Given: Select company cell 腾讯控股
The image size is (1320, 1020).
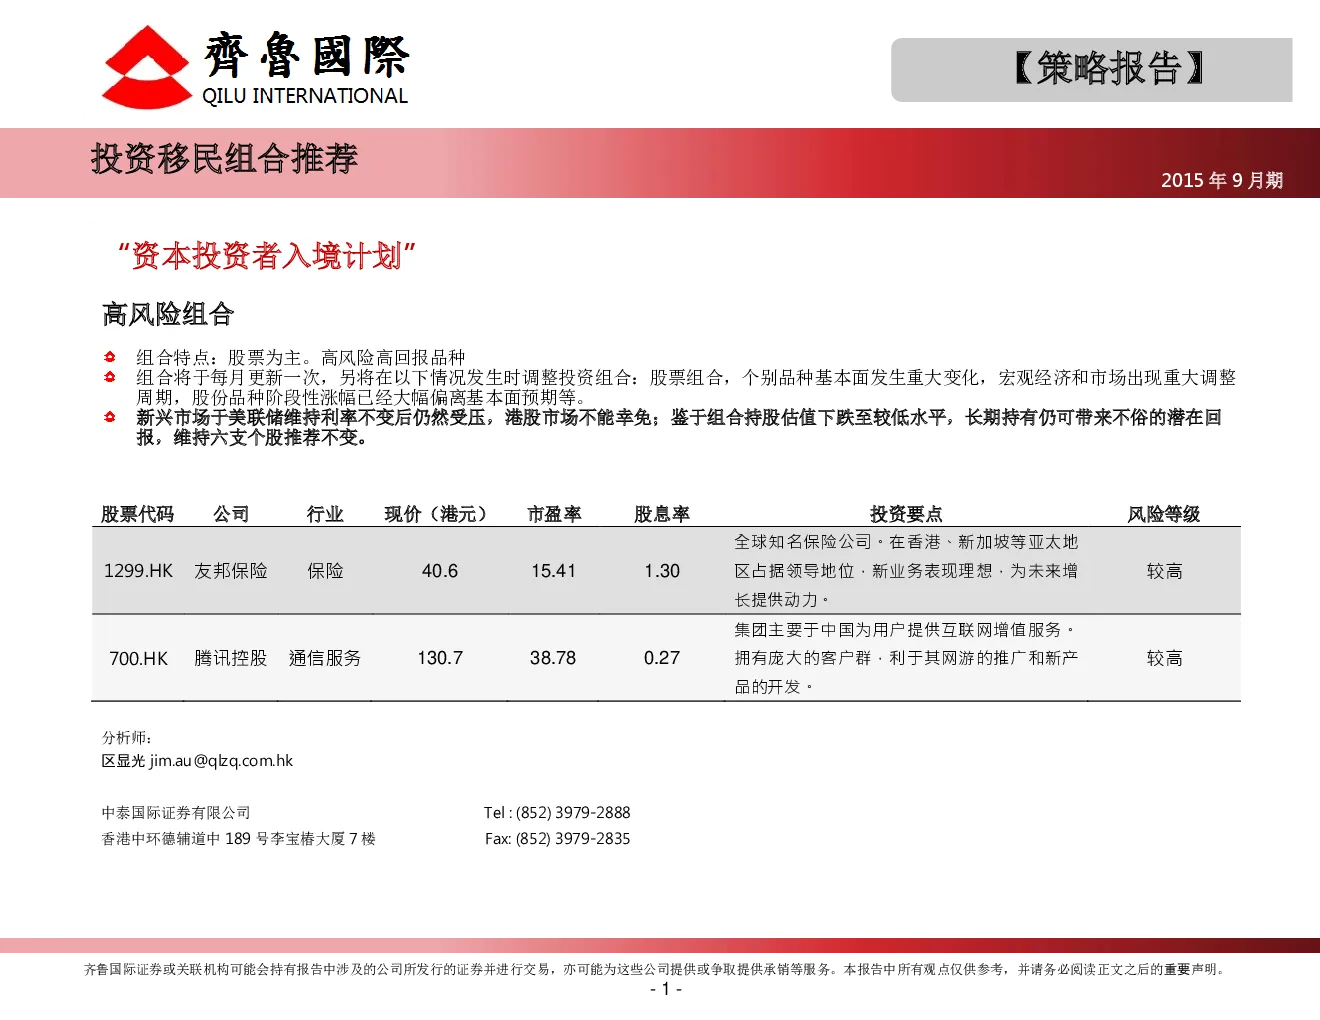Looking at the screenshot, I should click(231, 658).
